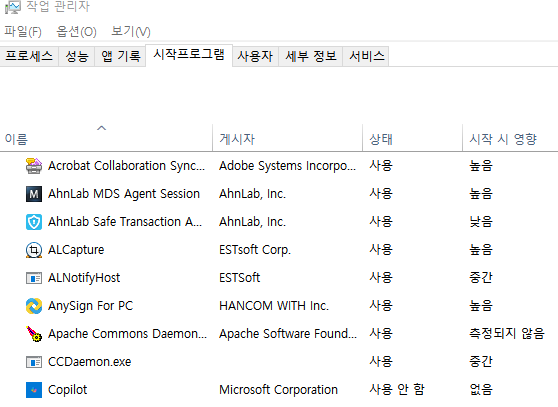Screen dimensions: 558x407
Task: Click publisher ESTsoft Corp.
Action: click(x=255, y=250)
